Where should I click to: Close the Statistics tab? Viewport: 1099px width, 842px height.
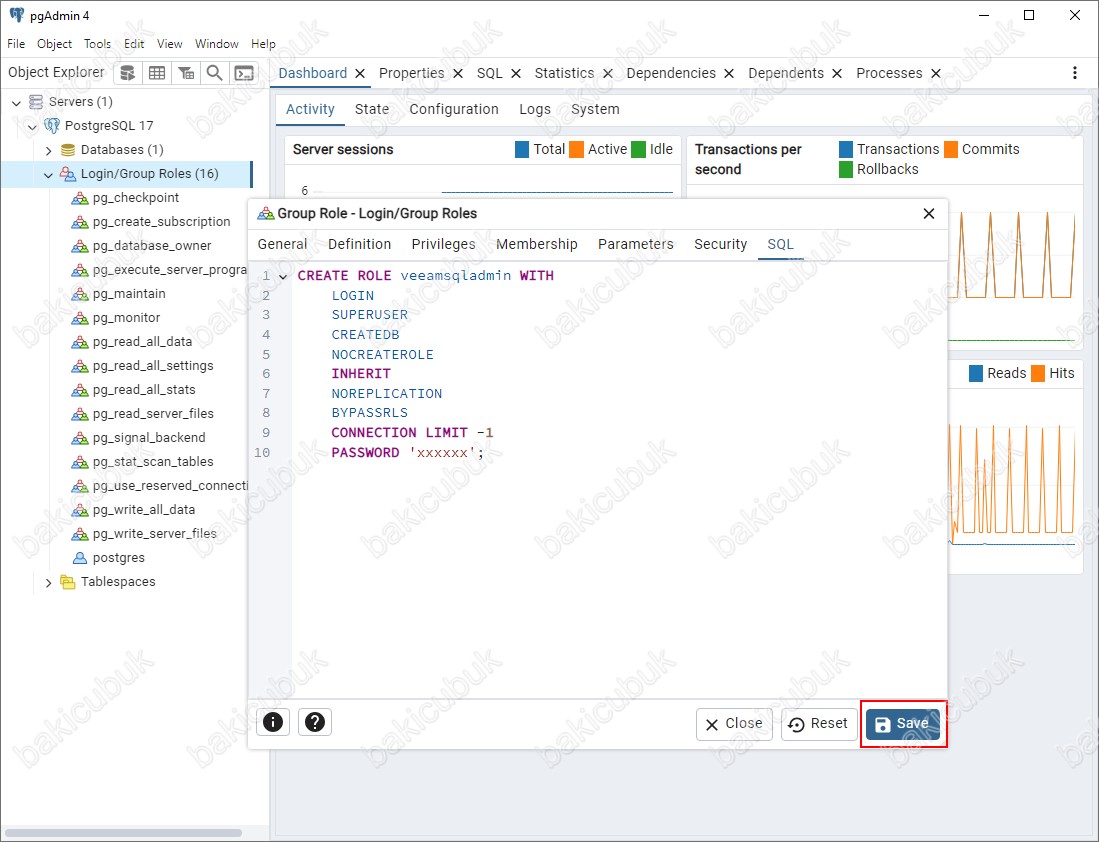coord(608,74)
